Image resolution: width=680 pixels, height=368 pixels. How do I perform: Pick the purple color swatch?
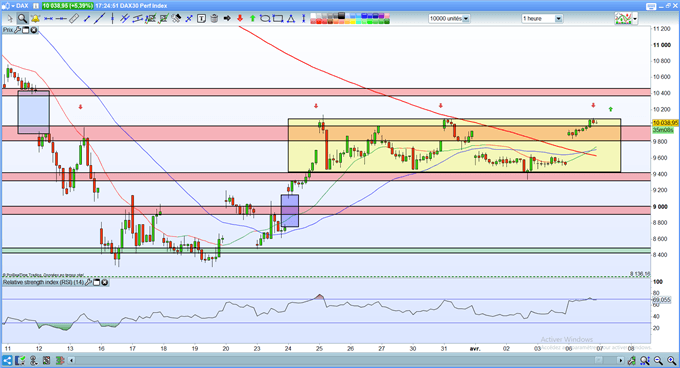click(382, 16)
